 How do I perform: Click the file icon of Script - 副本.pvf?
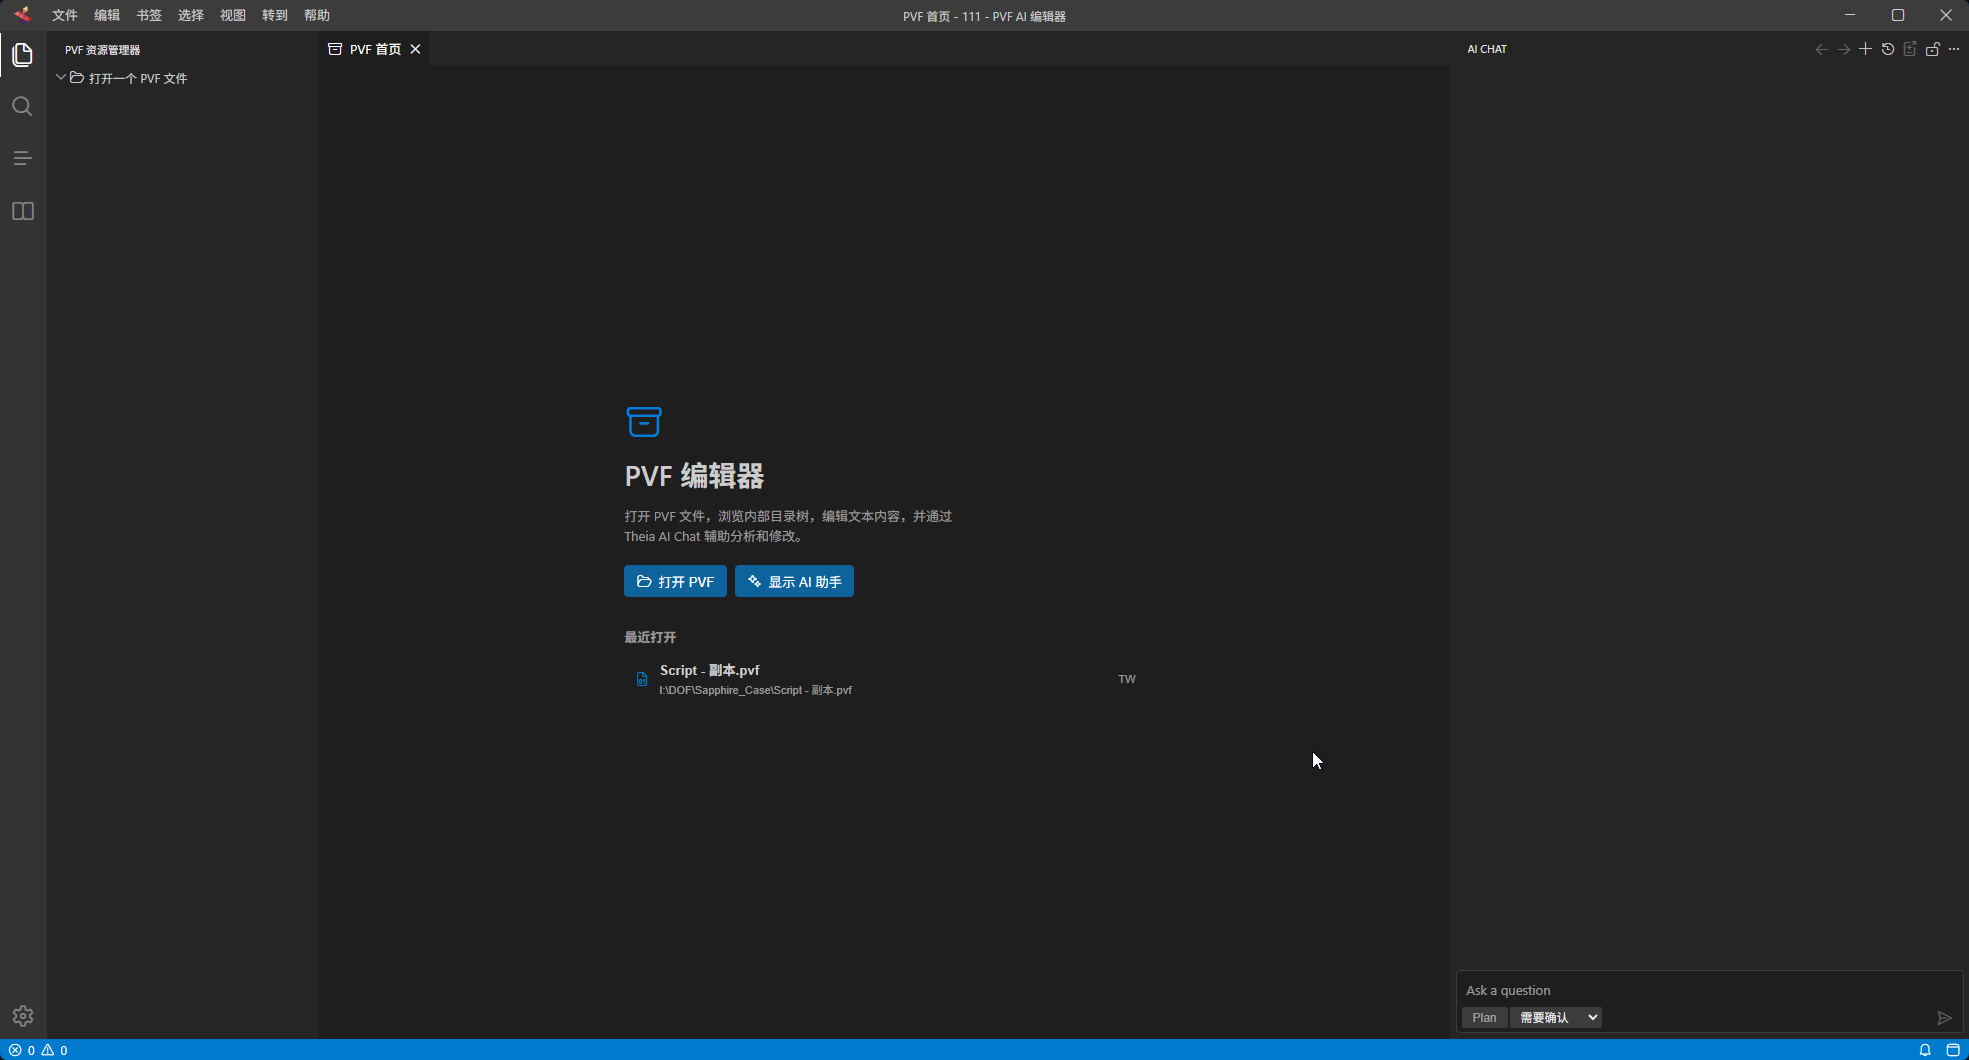pos(642,680)
